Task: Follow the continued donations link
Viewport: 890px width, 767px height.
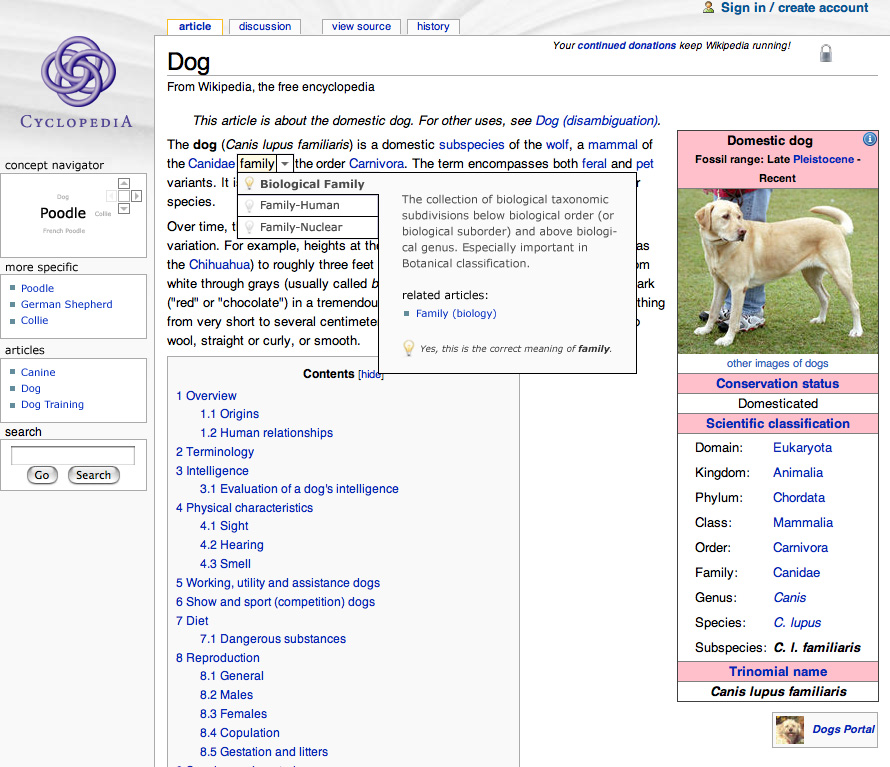Action: [627, 45]
